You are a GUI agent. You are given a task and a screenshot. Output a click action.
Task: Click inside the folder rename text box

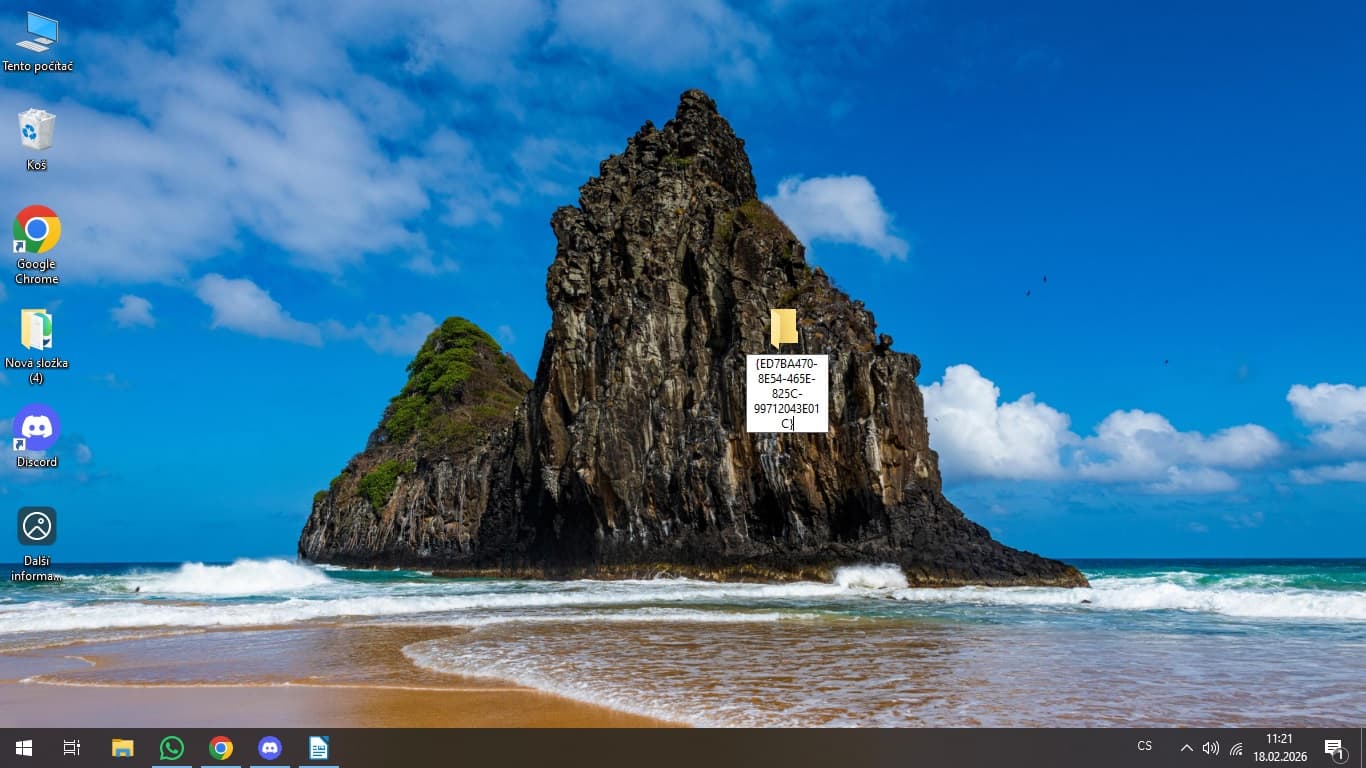787,393
